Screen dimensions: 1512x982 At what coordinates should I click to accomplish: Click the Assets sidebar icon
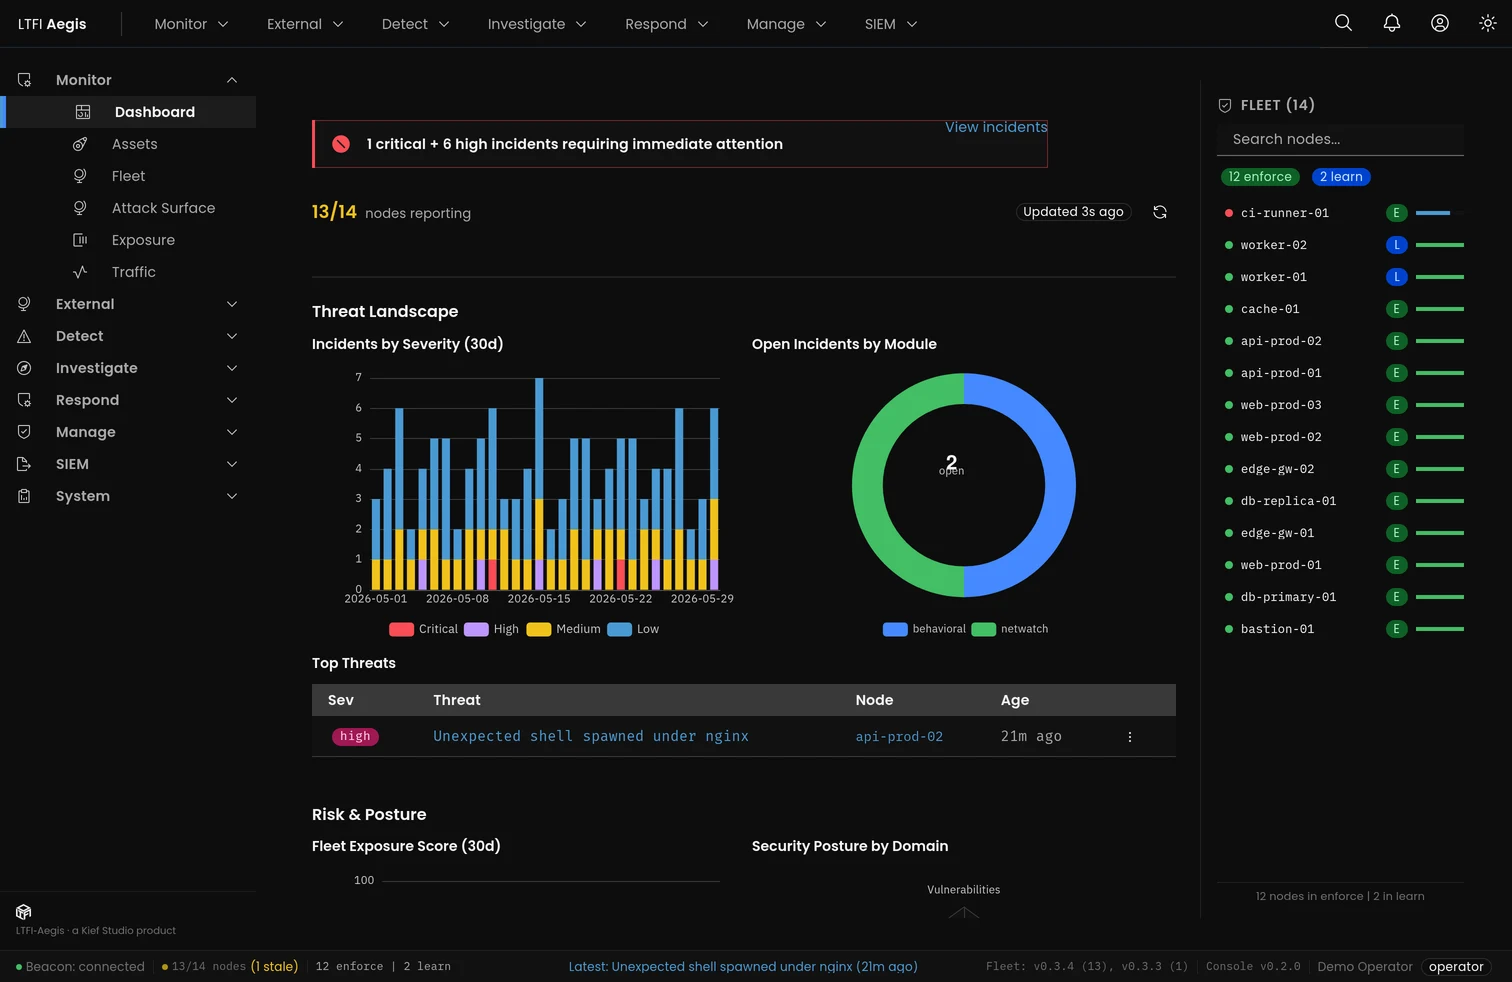[80, 144]
